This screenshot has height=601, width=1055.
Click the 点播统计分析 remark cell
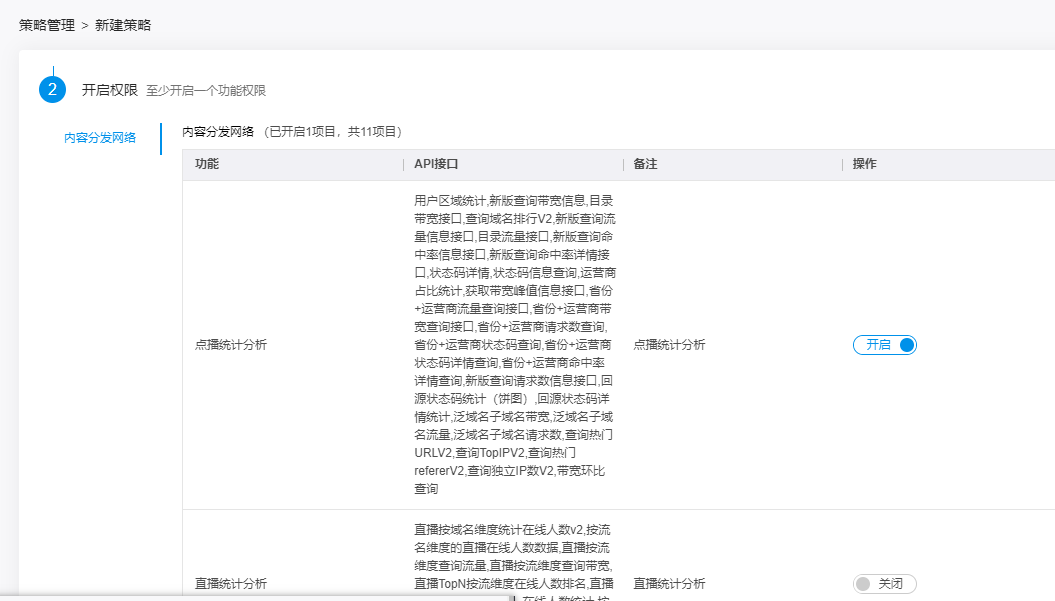(x=669, y=345)
